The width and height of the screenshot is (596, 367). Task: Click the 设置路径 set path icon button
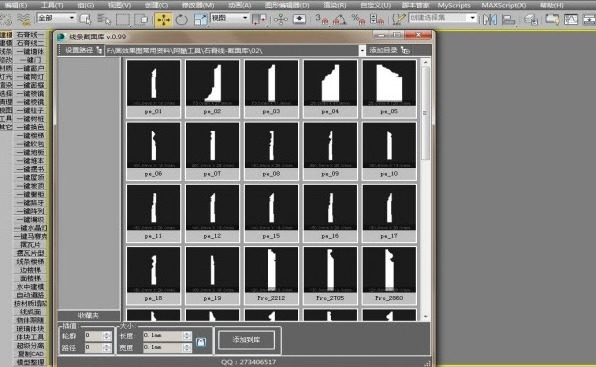(81, 50)
